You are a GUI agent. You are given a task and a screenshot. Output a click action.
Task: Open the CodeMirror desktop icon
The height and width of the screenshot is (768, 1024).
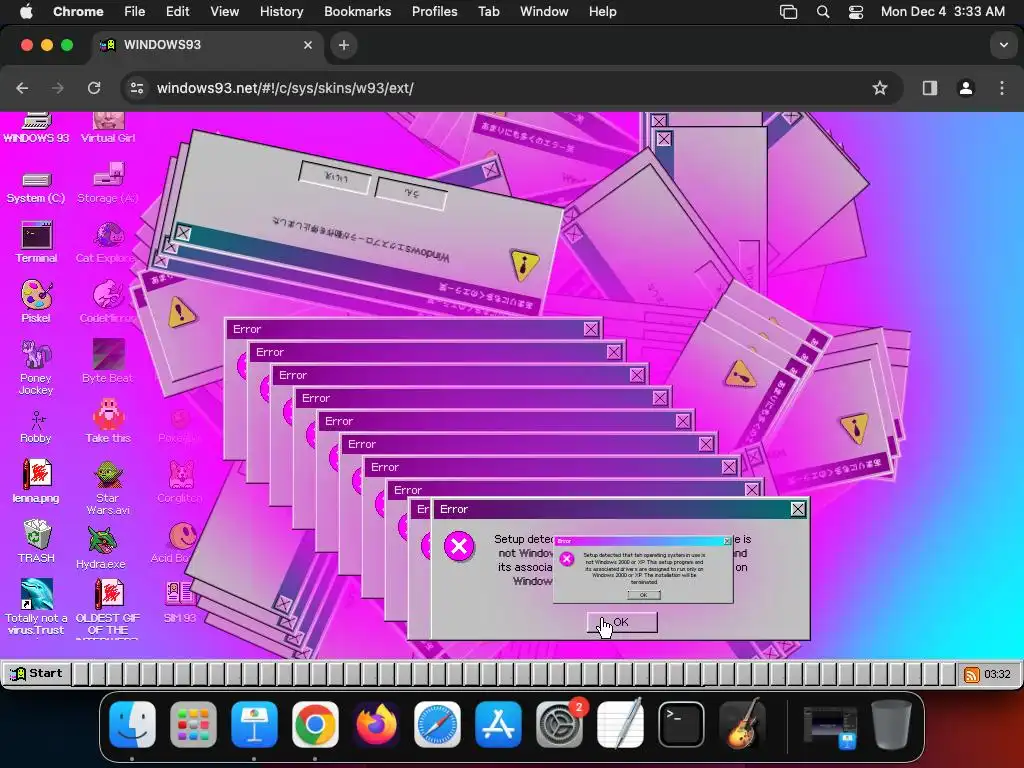108,302
